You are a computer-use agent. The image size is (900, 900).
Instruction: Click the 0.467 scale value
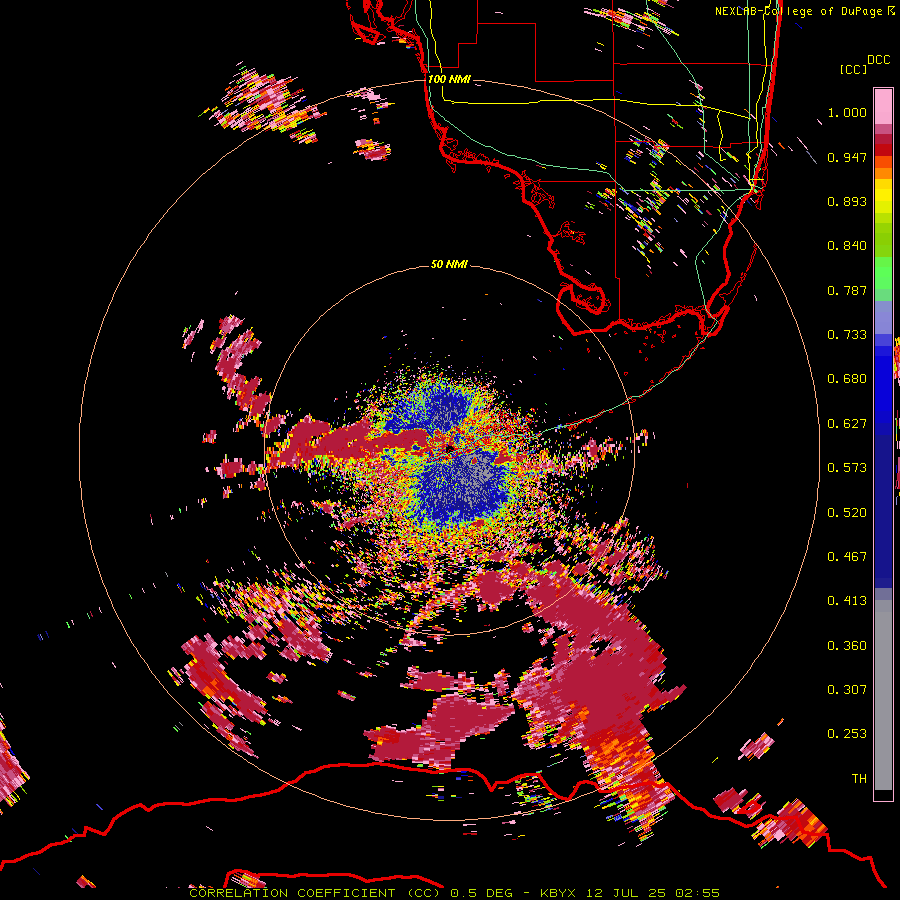[x=847, y=557]
